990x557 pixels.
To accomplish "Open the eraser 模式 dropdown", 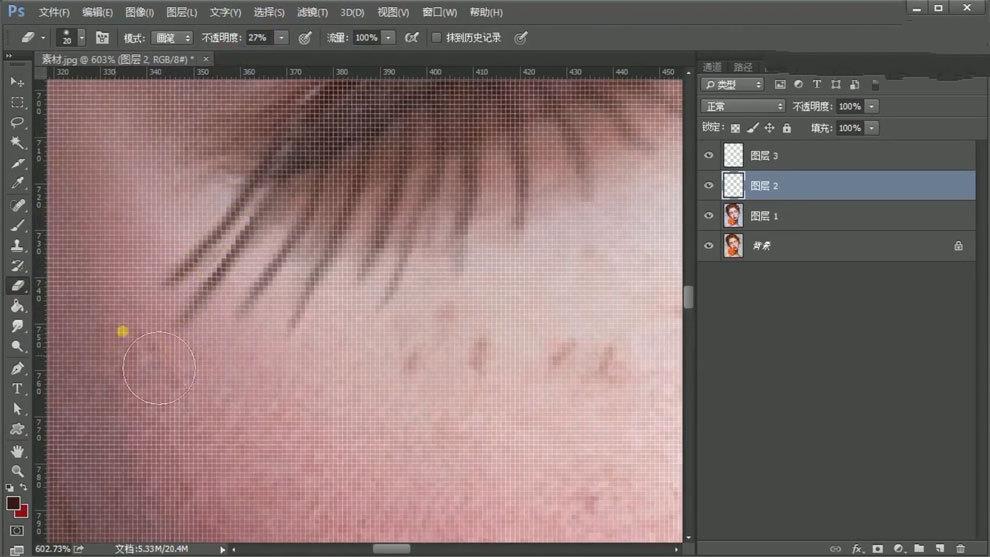I will (x=171, y=38).
